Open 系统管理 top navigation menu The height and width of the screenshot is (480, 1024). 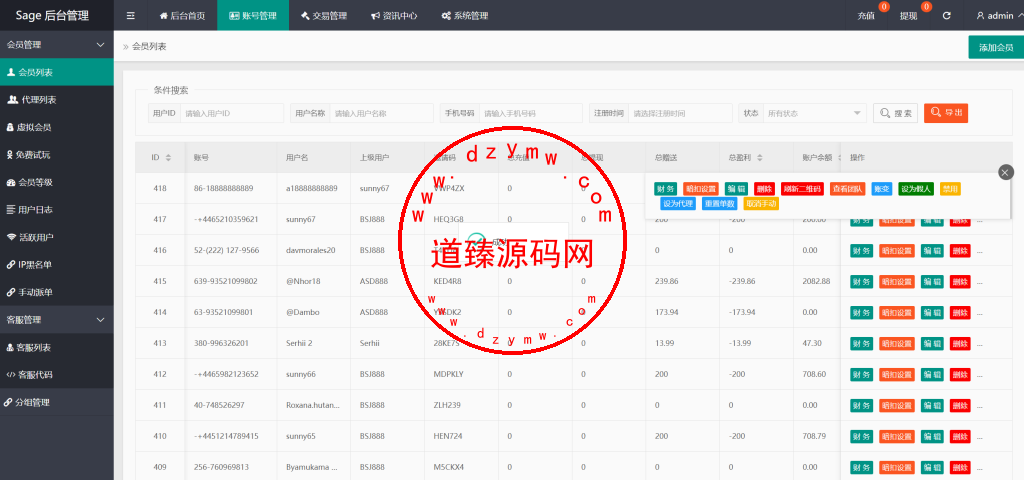coord(465,16)
